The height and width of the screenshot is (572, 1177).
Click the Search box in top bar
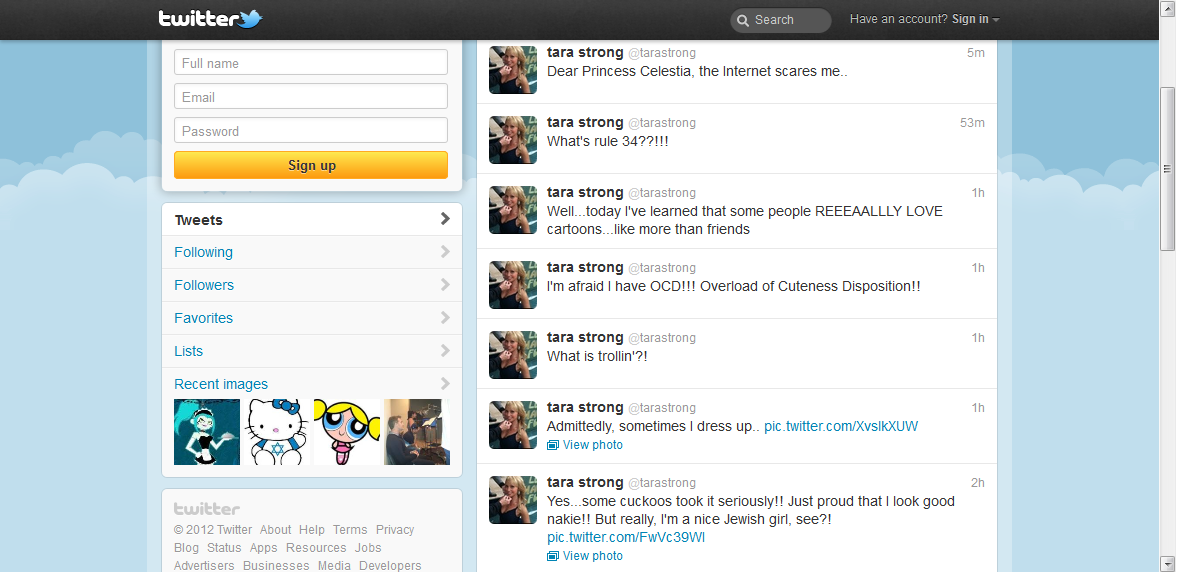[781, 20]
